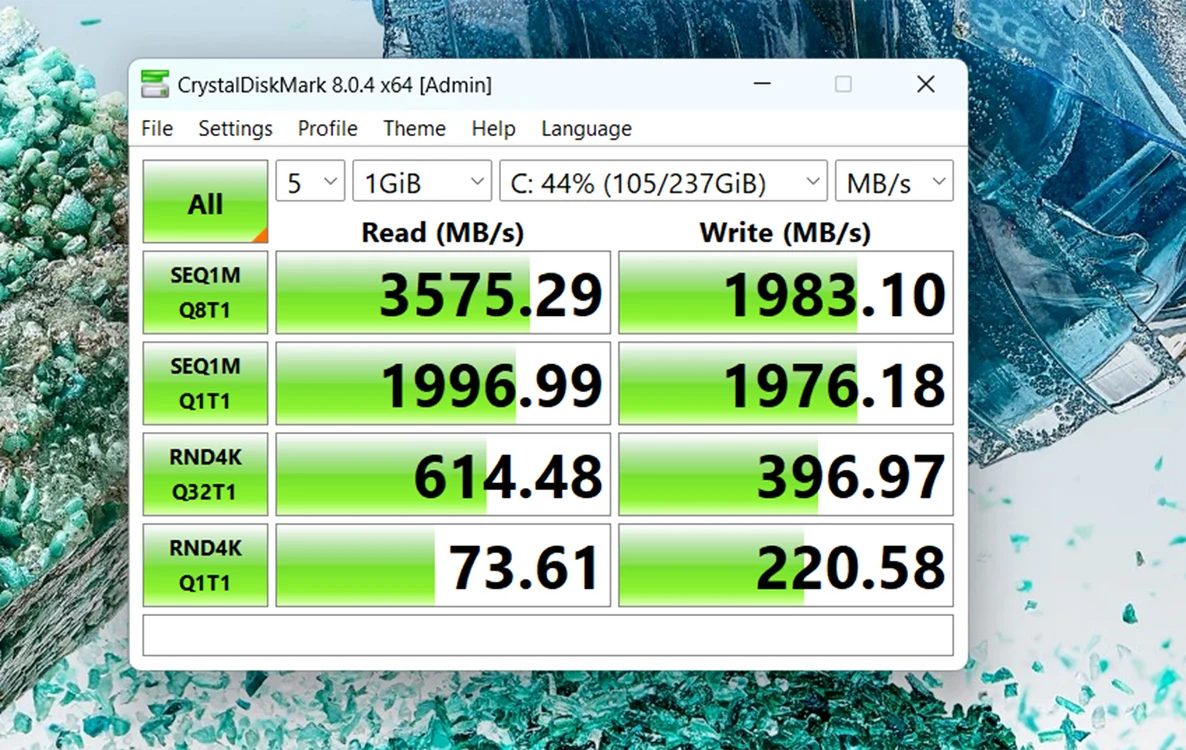Run the RND4K Q1T1 test
Image resolution: width=1186 pixels, height=750 pixels.
(x=205, y=565)
